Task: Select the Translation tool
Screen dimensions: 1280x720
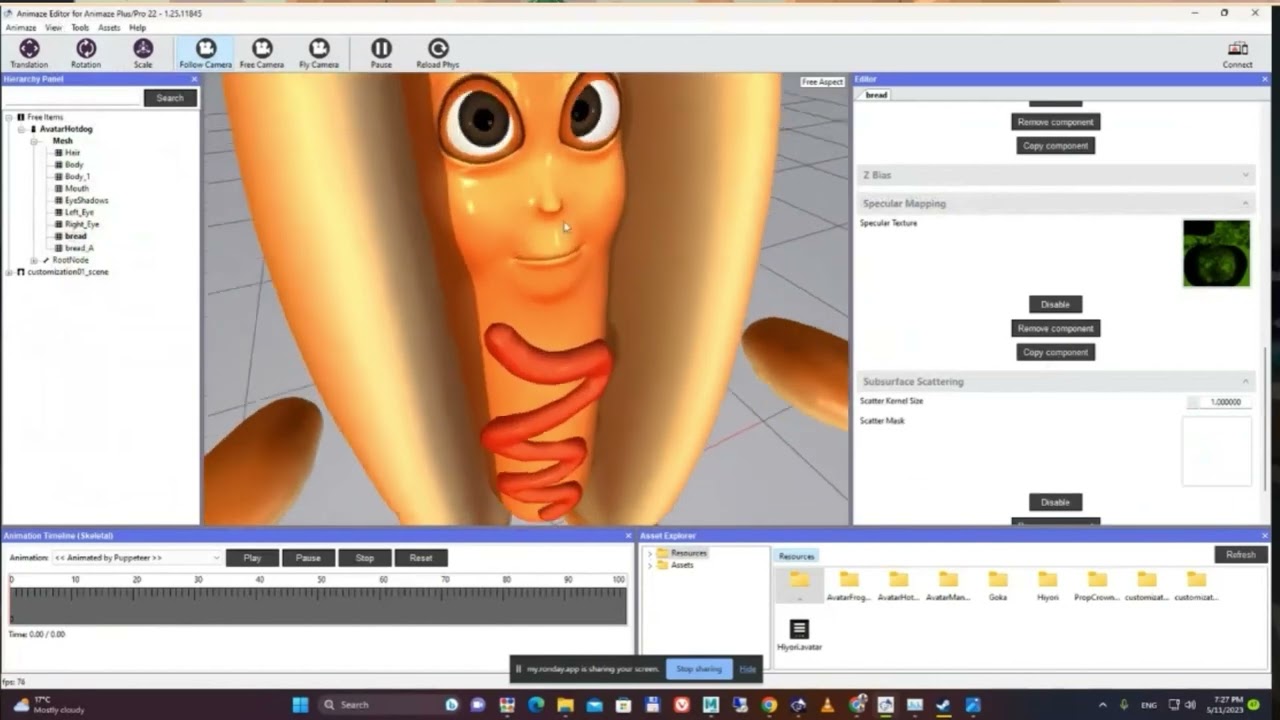Action: [x=29, y=53]
